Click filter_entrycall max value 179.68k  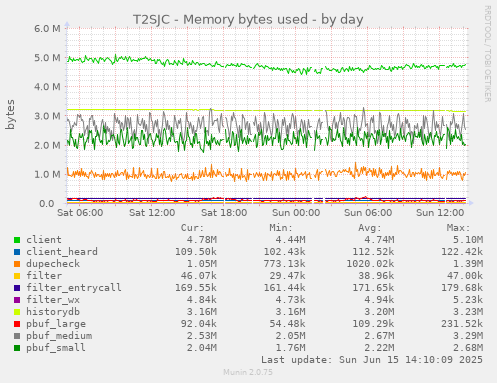[x=462, y=288]
